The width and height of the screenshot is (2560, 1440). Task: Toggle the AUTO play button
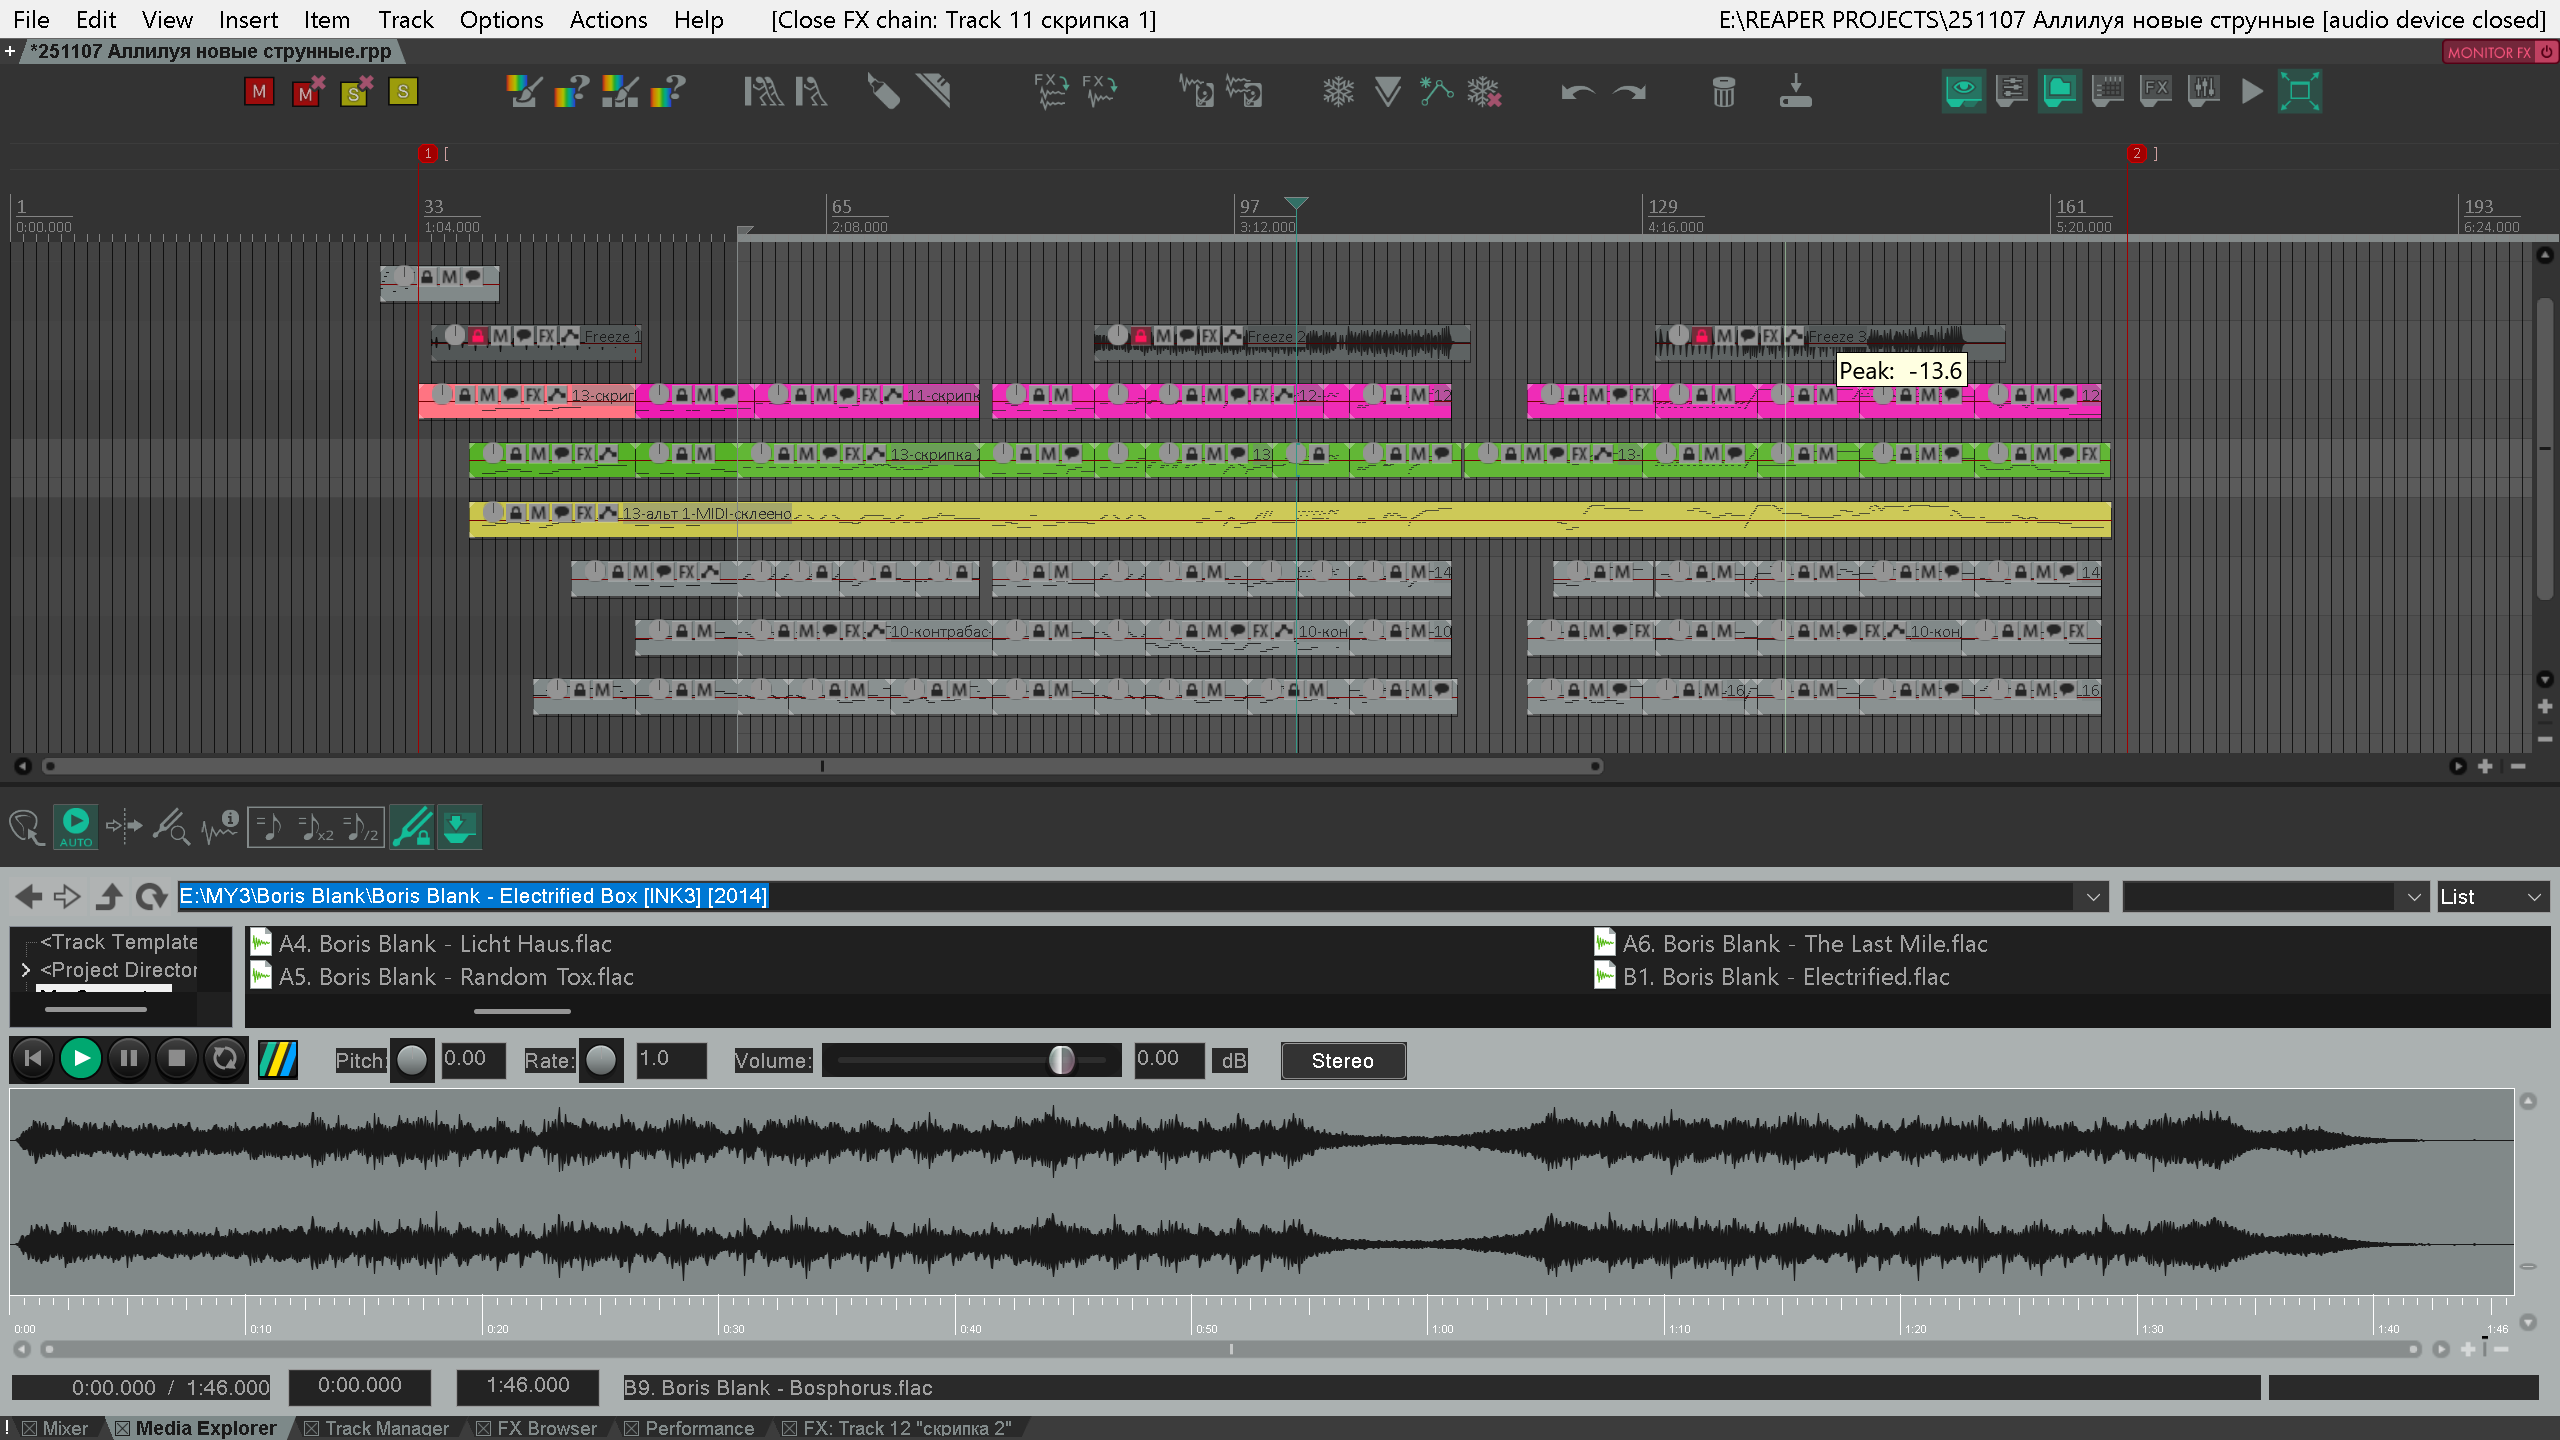pos(75,827)
